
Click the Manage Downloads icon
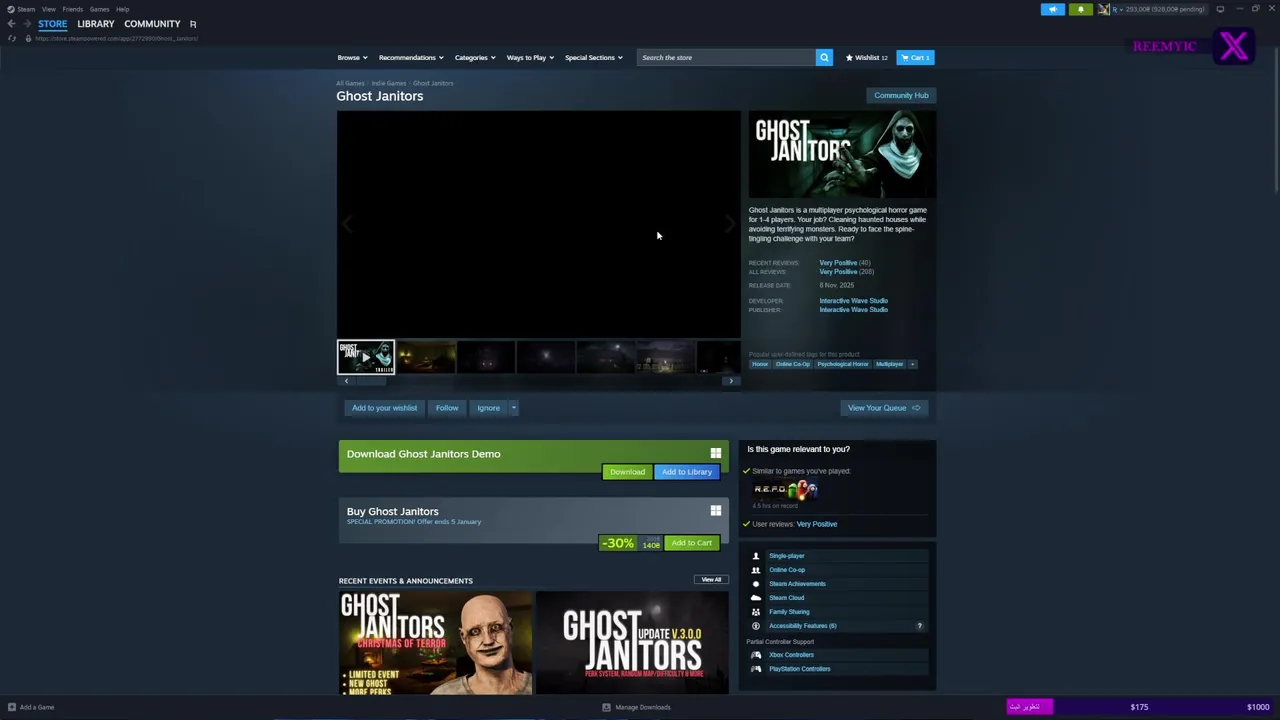[x=606, y=707]
